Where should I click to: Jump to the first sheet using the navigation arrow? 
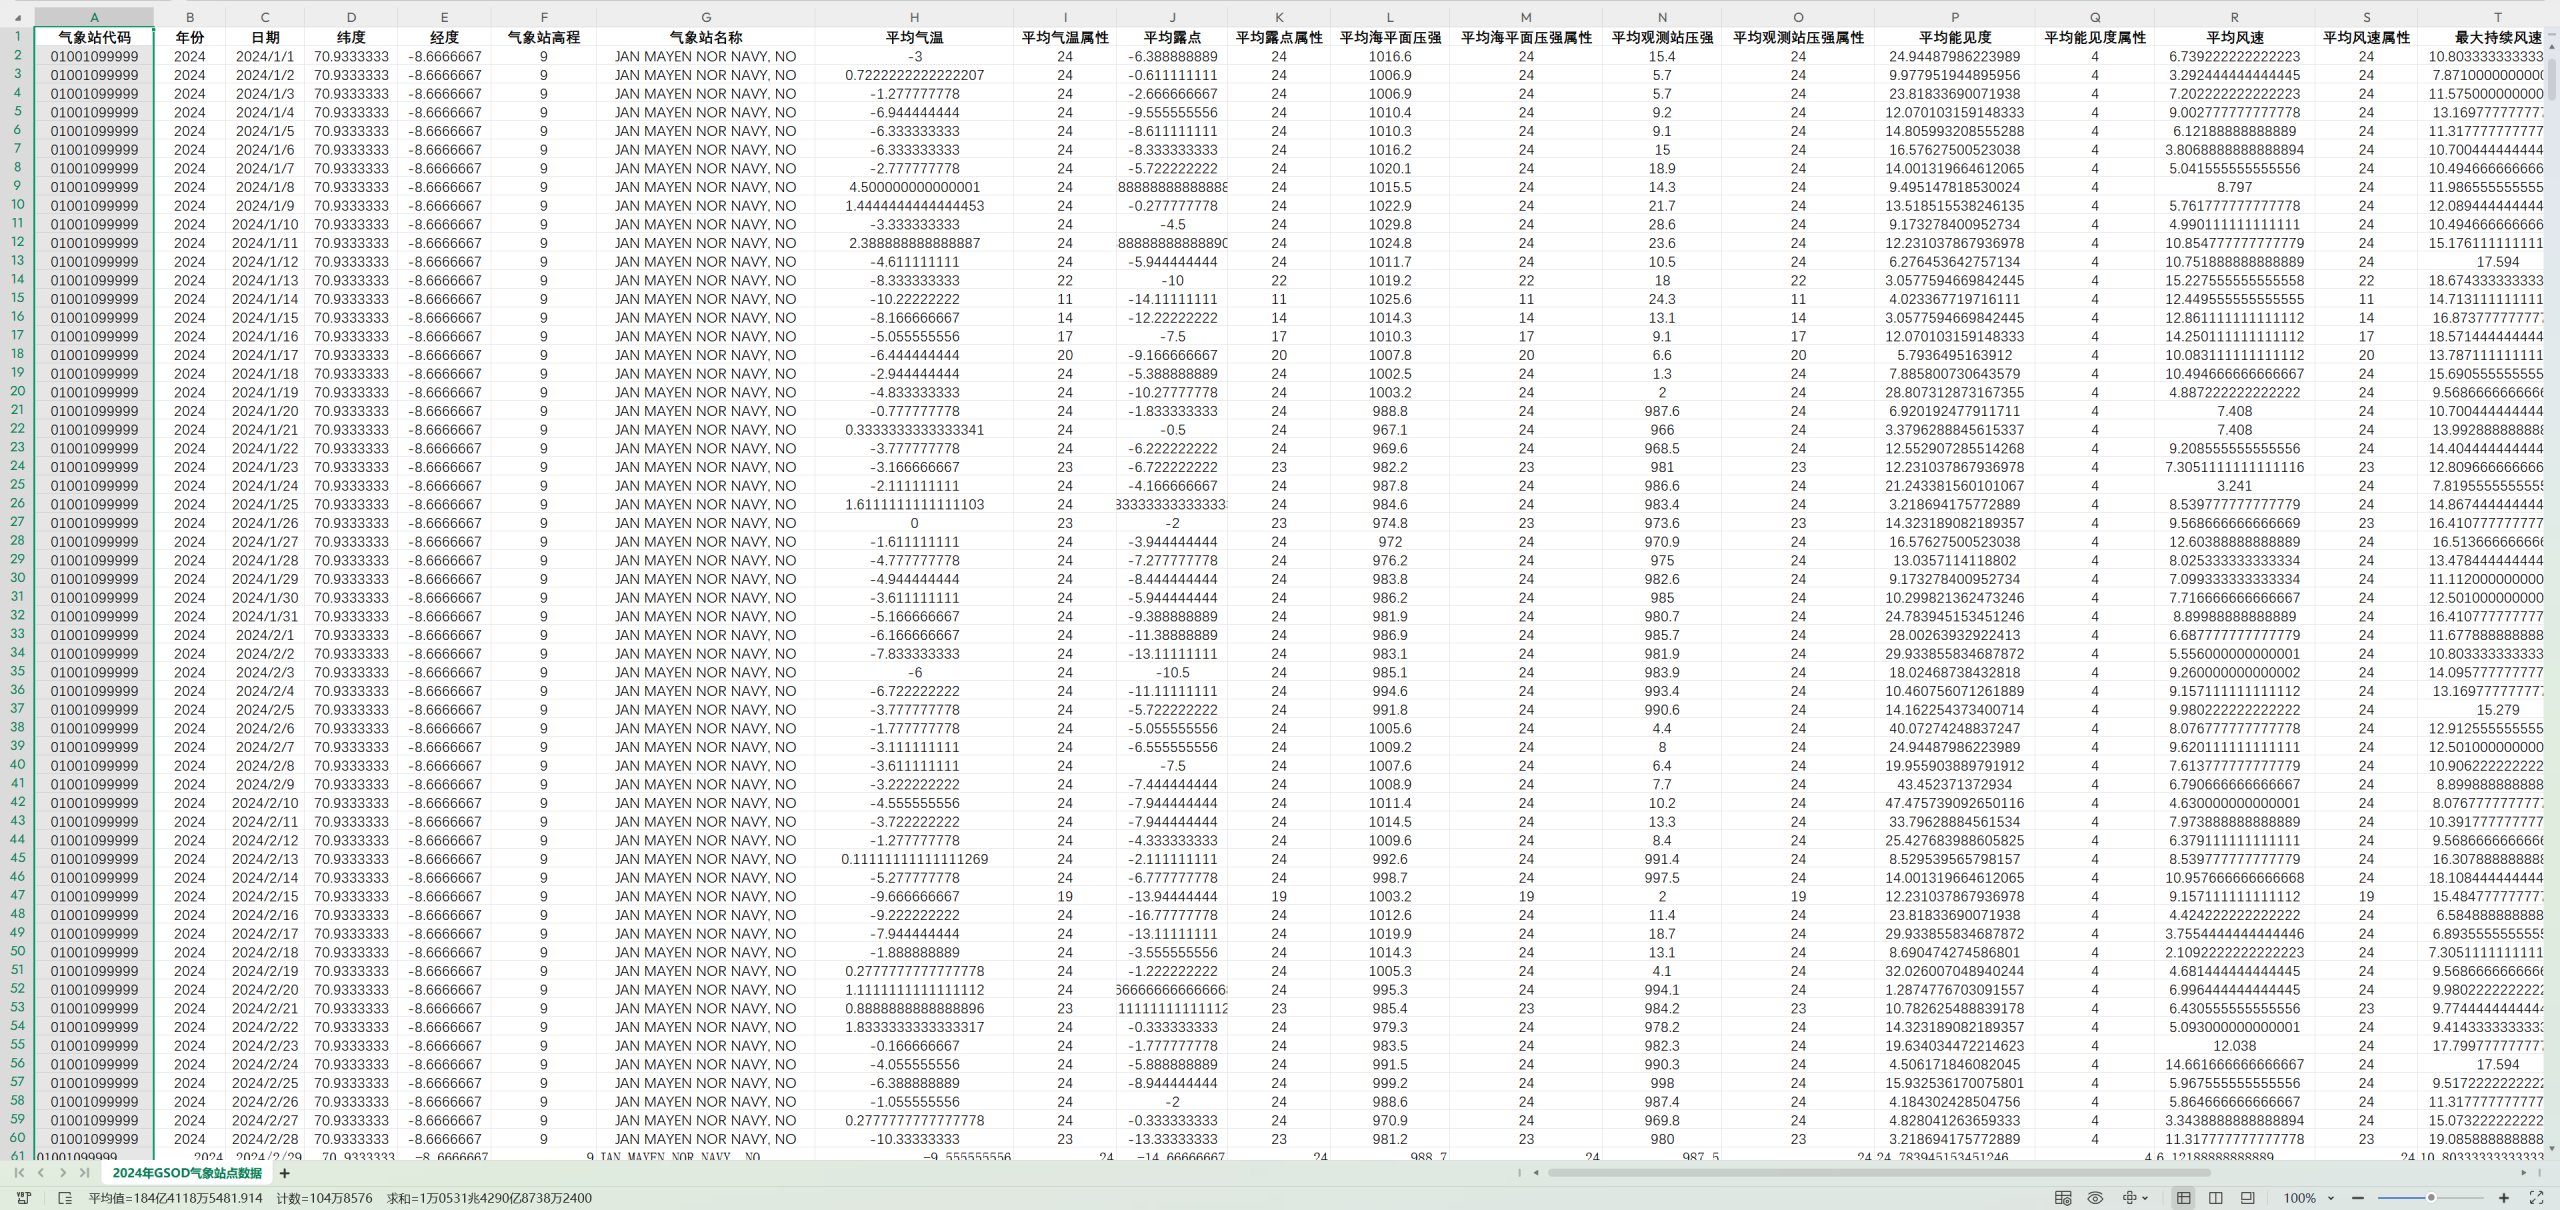(x=19, y=1173)
